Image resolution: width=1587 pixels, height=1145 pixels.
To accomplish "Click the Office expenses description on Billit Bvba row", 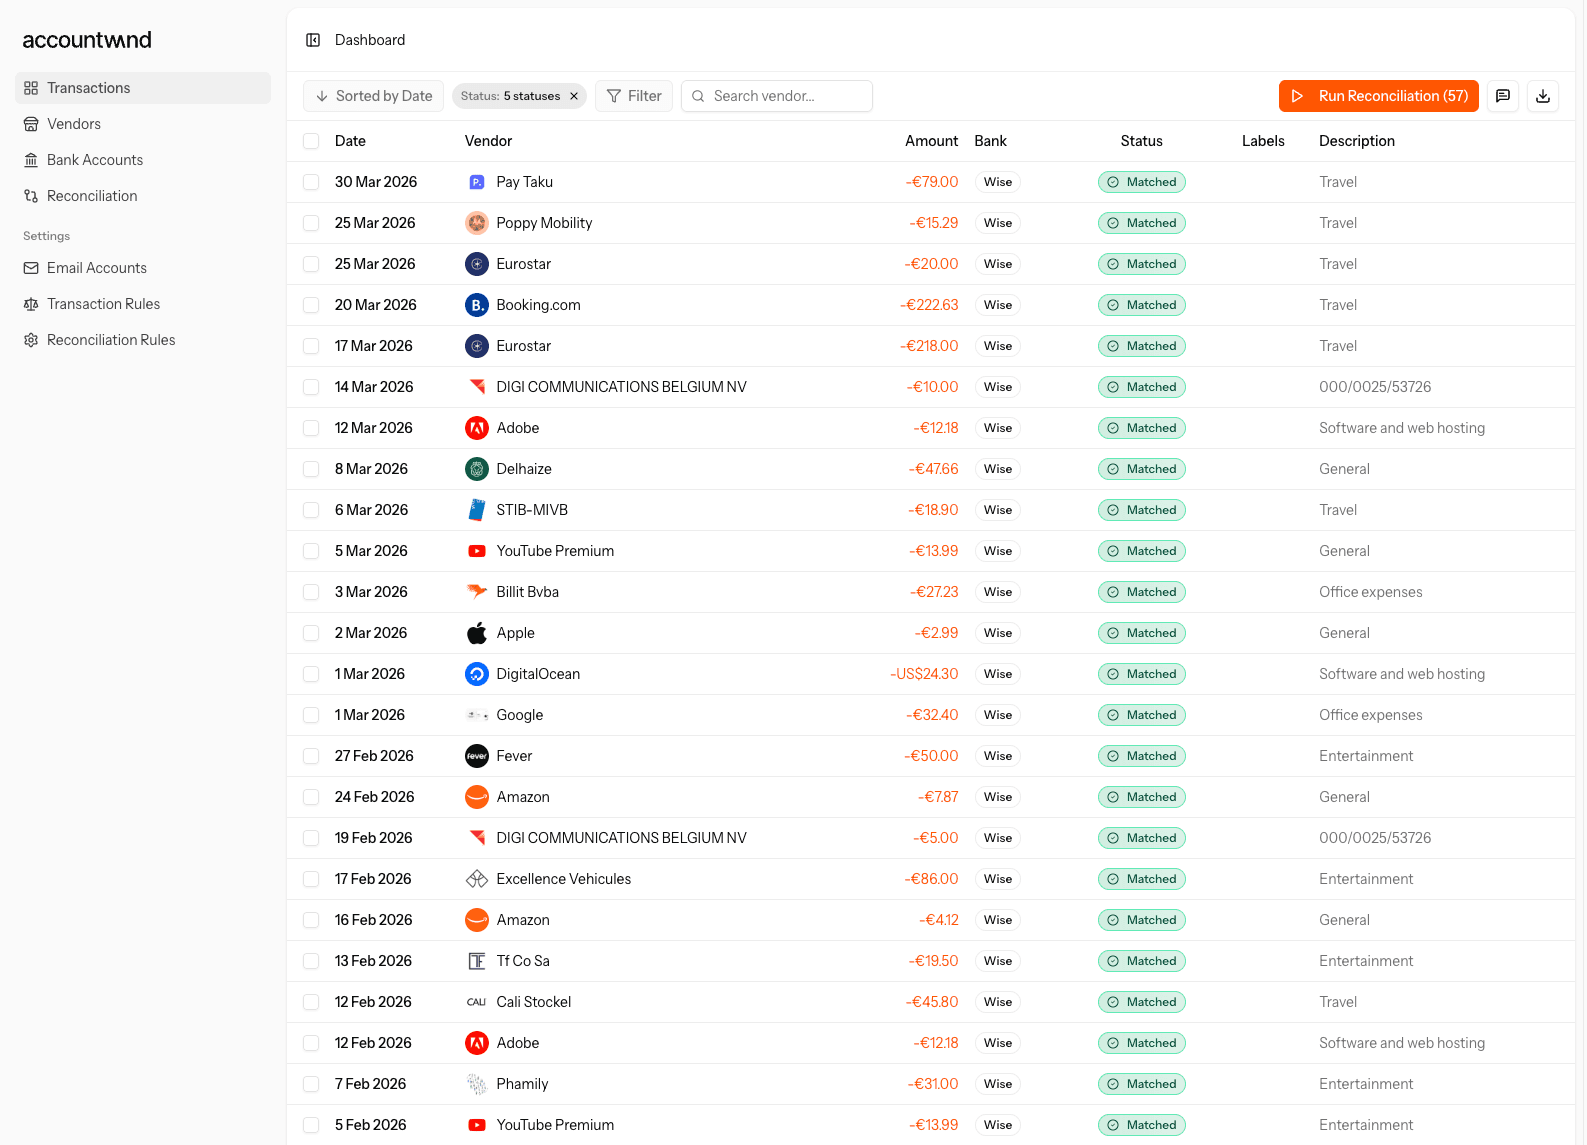I will click(1370, 592).
